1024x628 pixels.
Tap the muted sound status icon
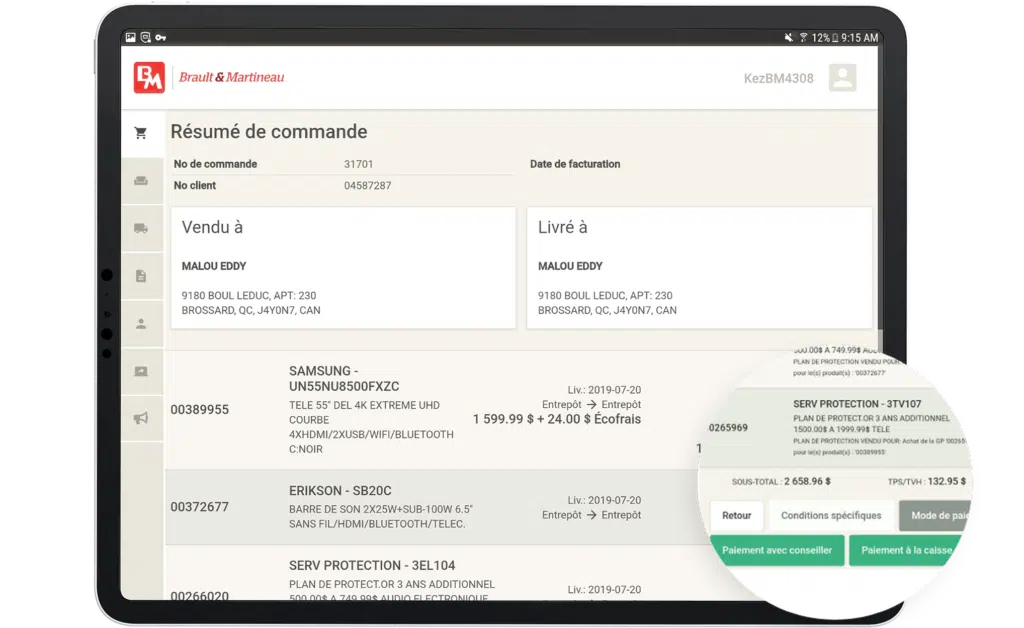[789, 38]
